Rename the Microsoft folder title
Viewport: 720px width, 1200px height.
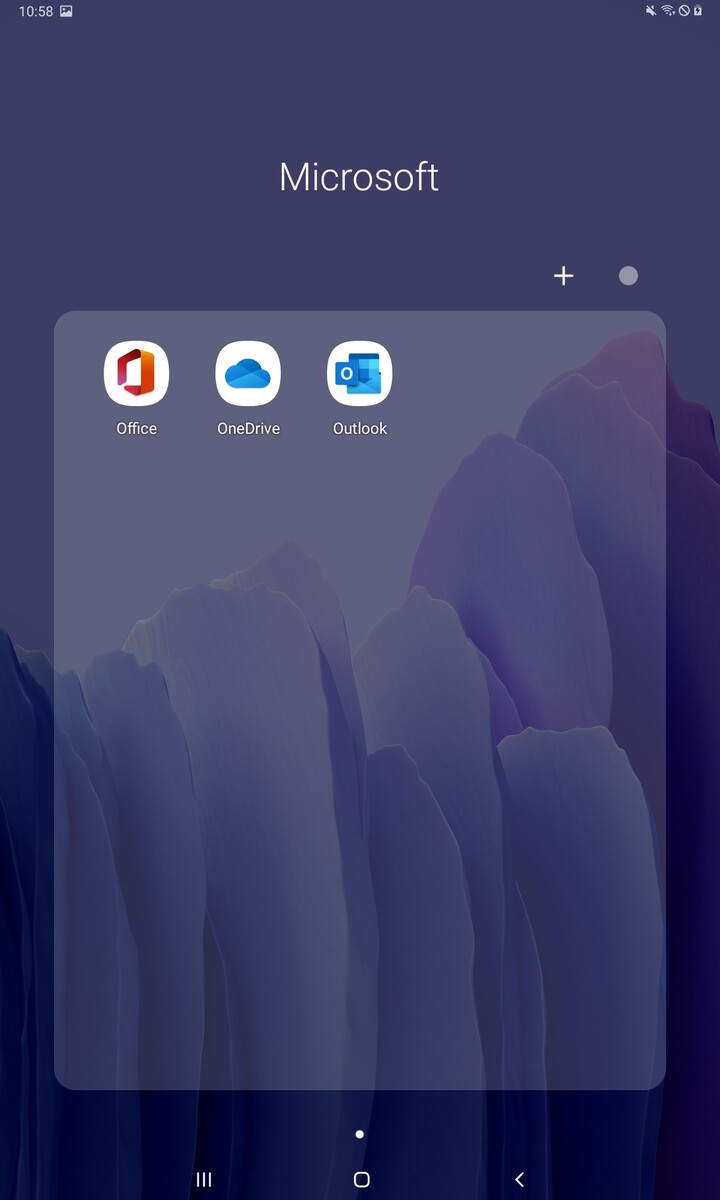coord(359,177)
